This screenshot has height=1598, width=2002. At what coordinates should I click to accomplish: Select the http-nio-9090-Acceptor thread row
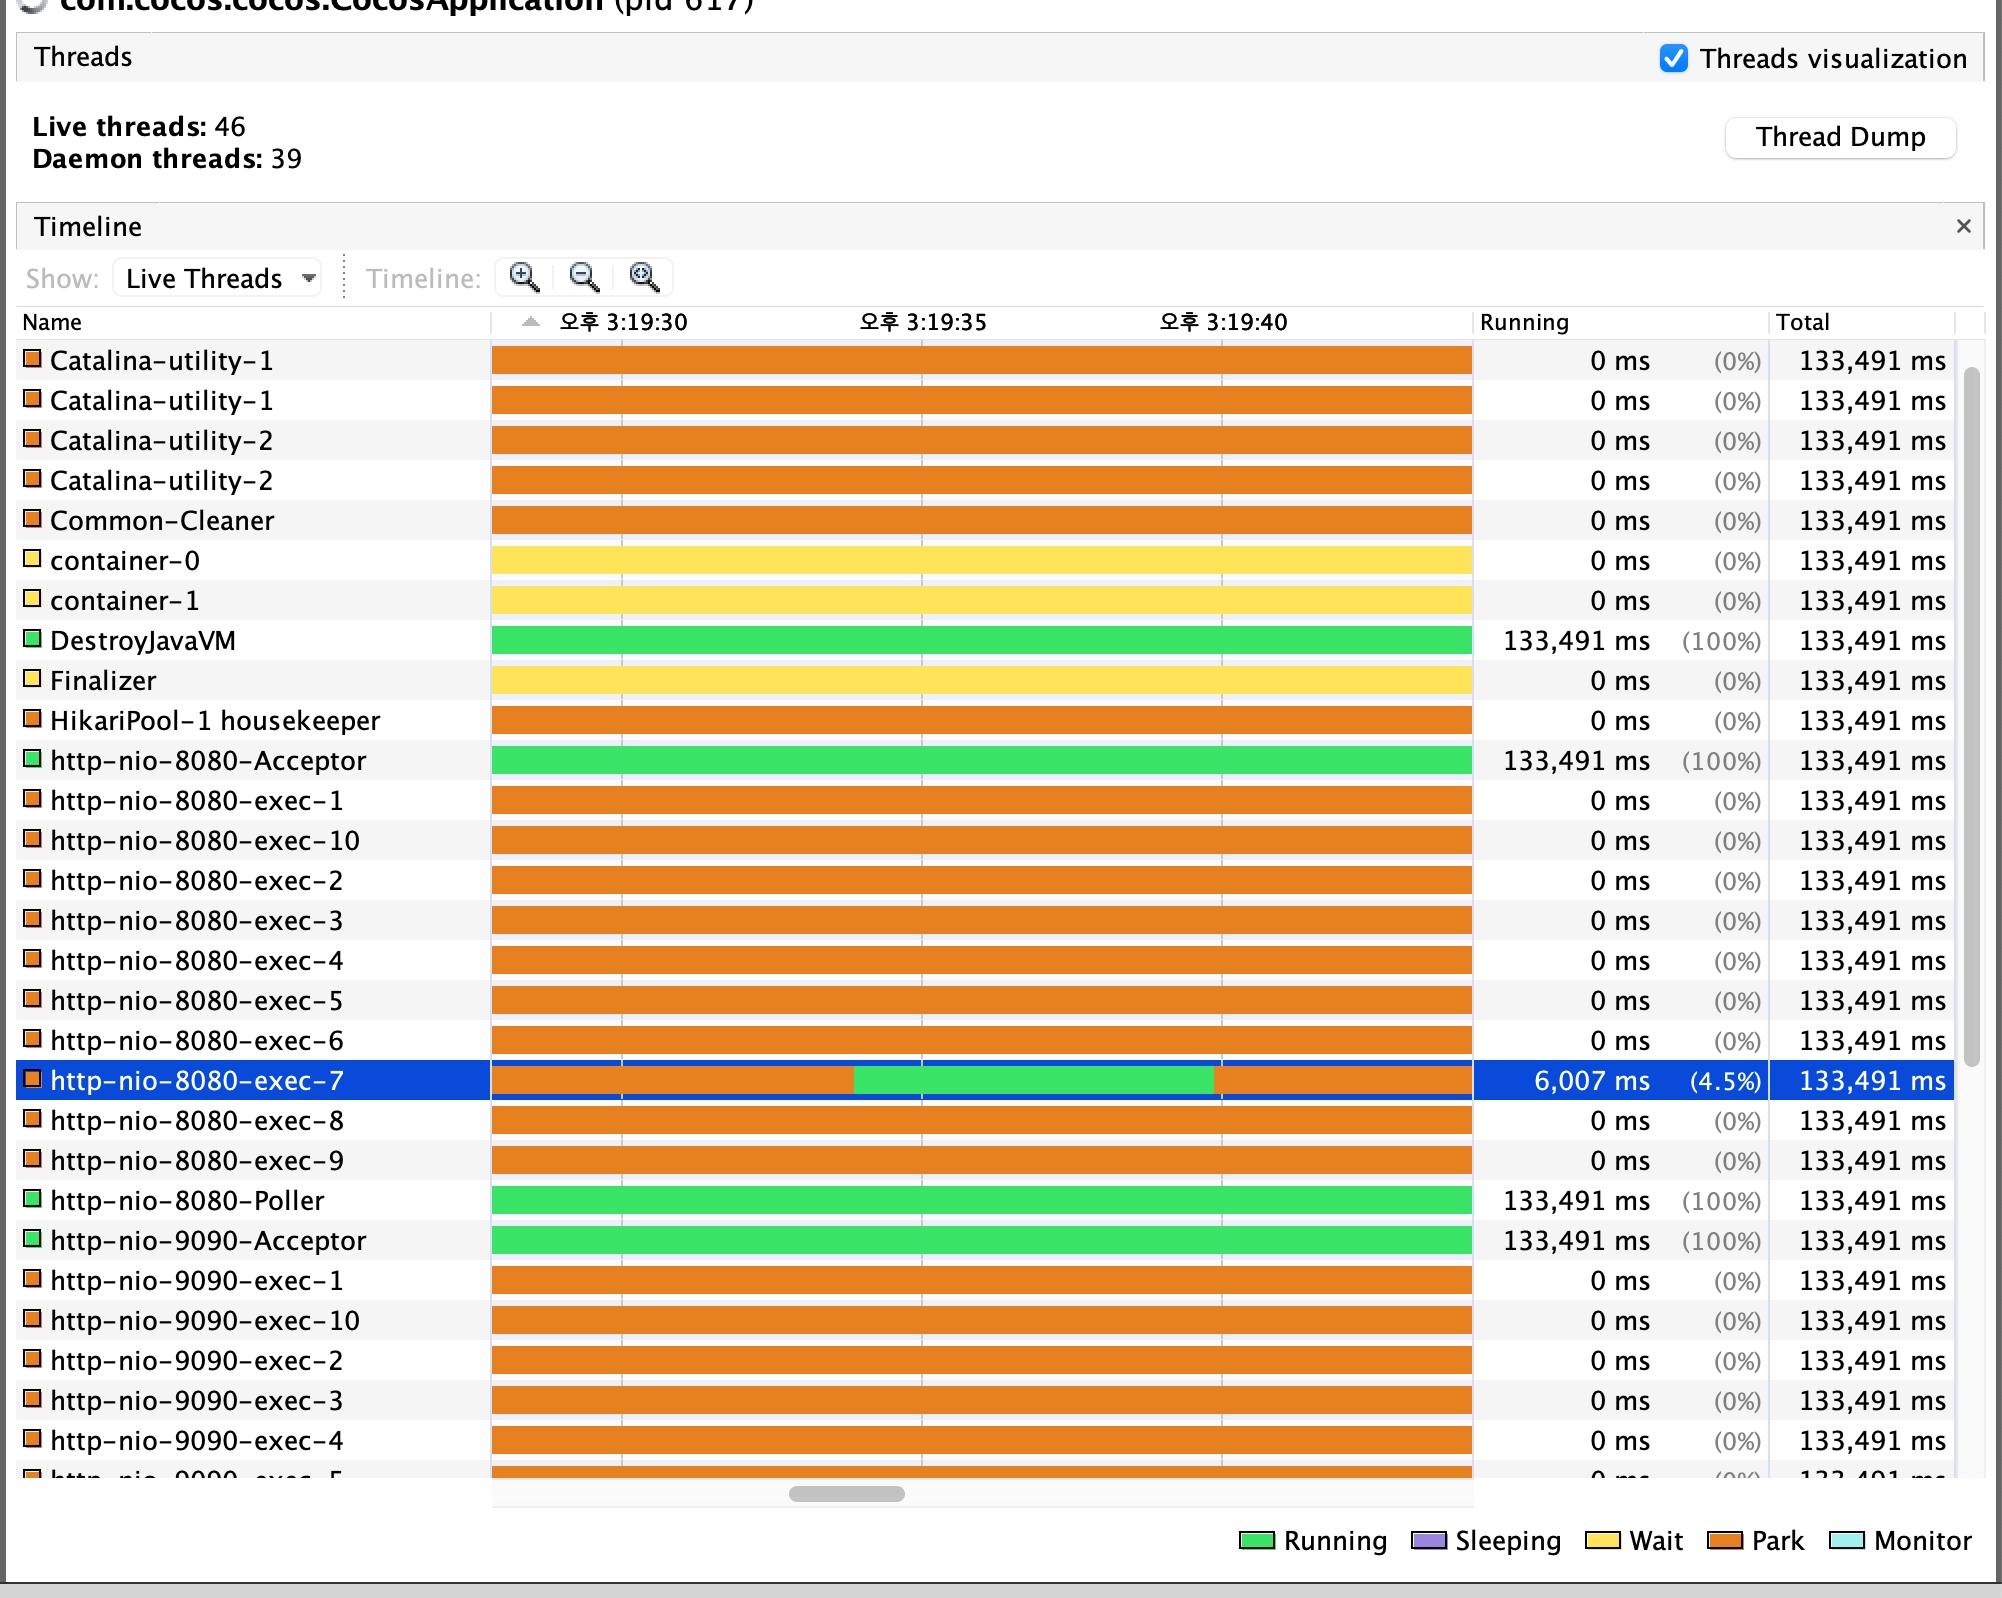(x=208, y=1240)
